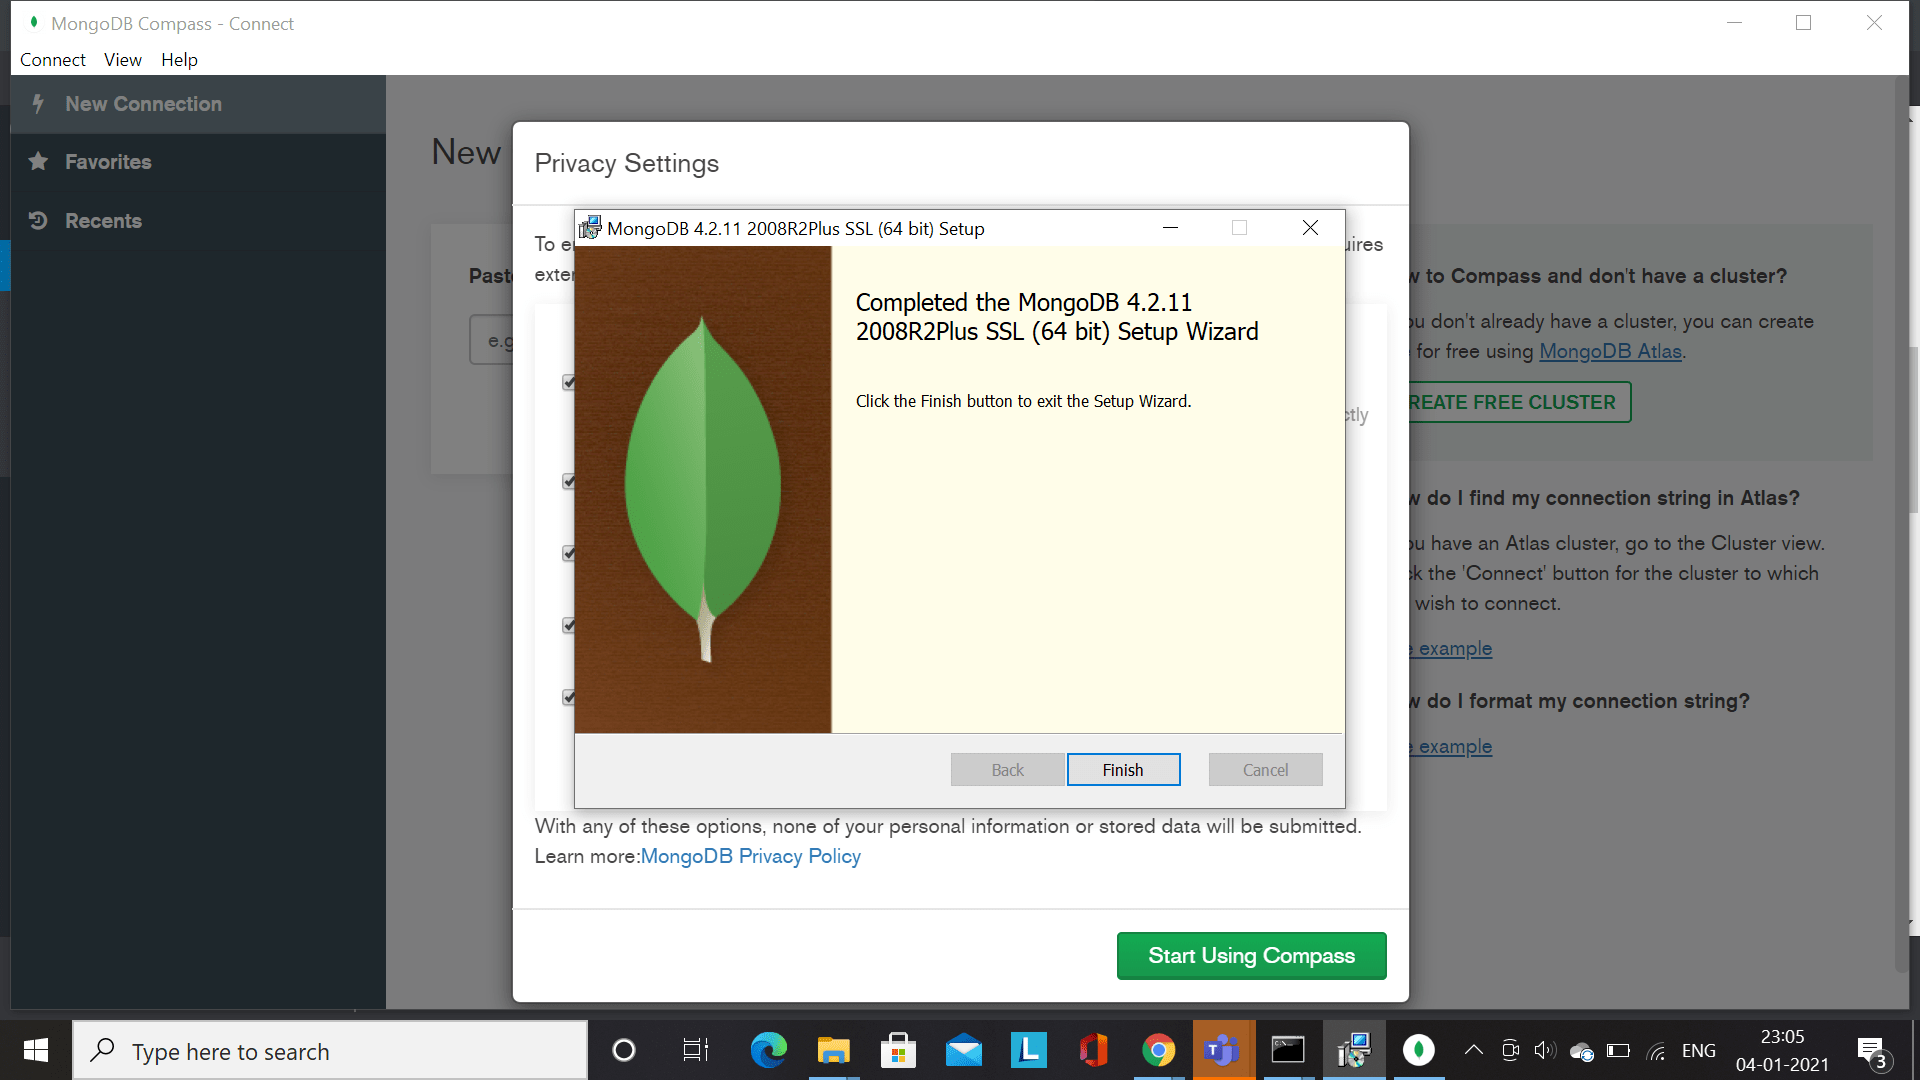
Task: Click Finish to exit the Setup Wizard
Action: [x=1123, y=769]
